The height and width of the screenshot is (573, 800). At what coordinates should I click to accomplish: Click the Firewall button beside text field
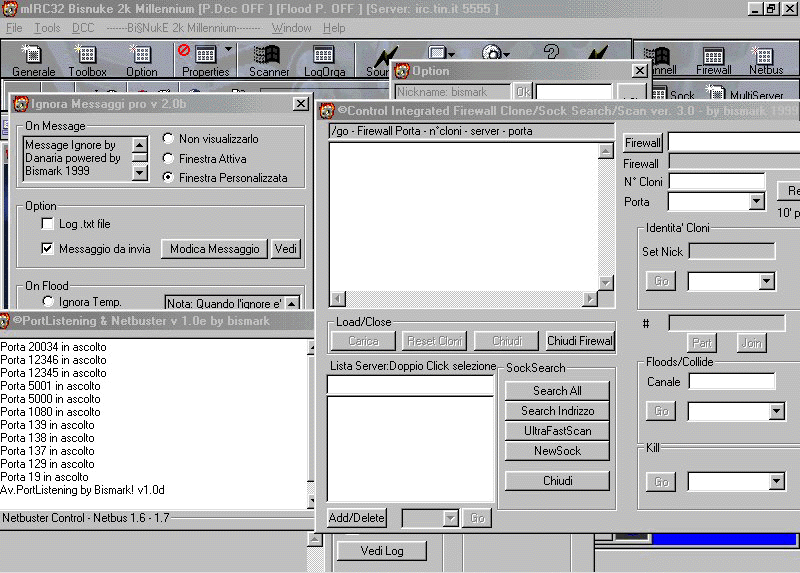click(643, 143)
